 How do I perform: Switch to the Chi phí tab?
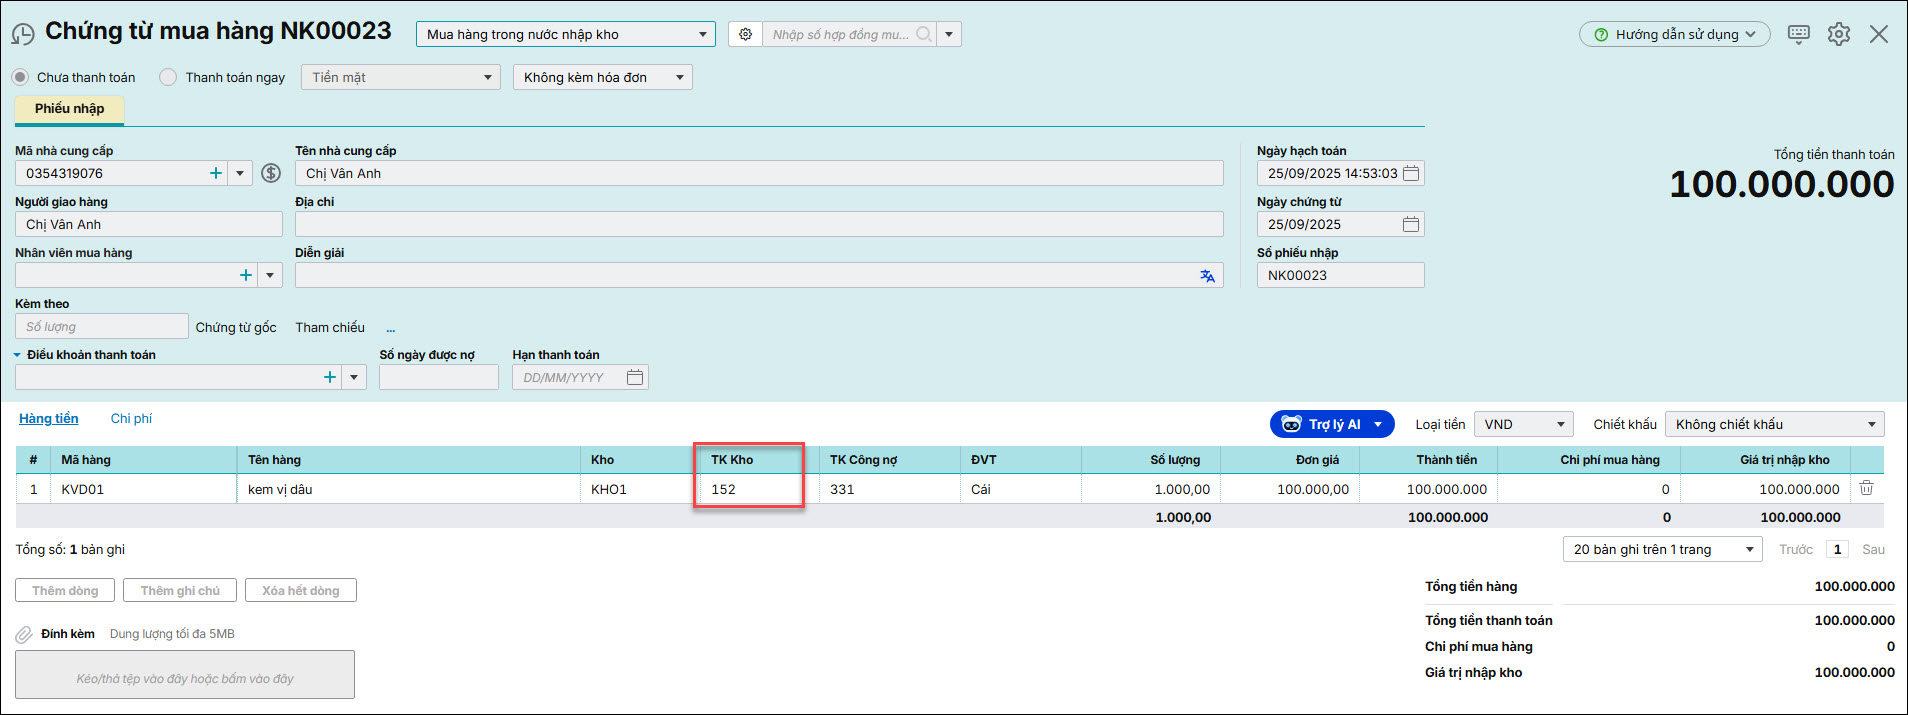pos(131,418)
